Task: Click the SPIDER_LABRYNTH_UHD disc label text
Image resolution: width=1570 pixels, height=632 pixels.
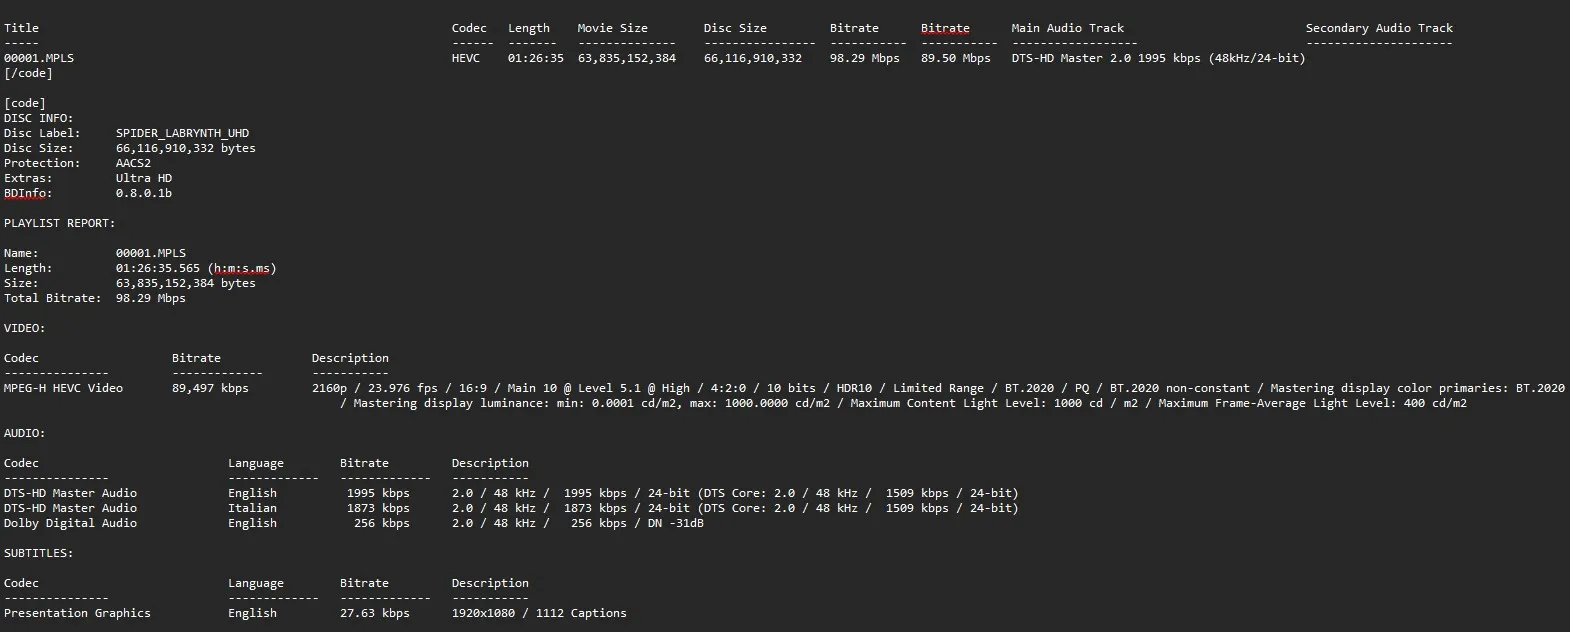Action: (x=182, y=133)
